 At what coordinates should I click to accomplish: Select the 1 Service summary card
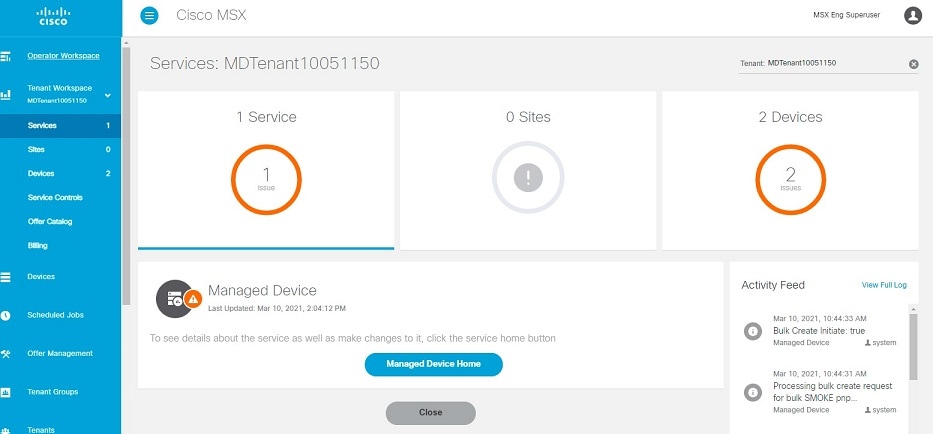[x=266, y=170]
